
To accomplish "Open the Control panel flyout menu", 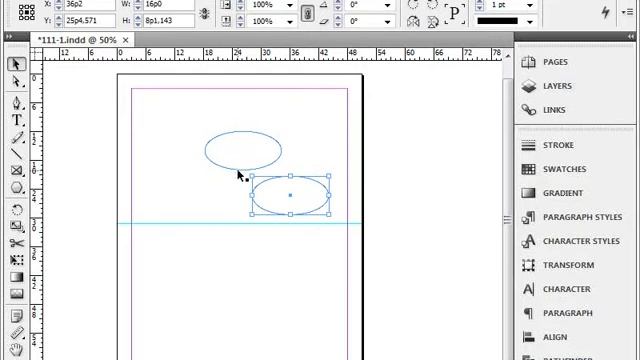I will click(x=627, y=13).
